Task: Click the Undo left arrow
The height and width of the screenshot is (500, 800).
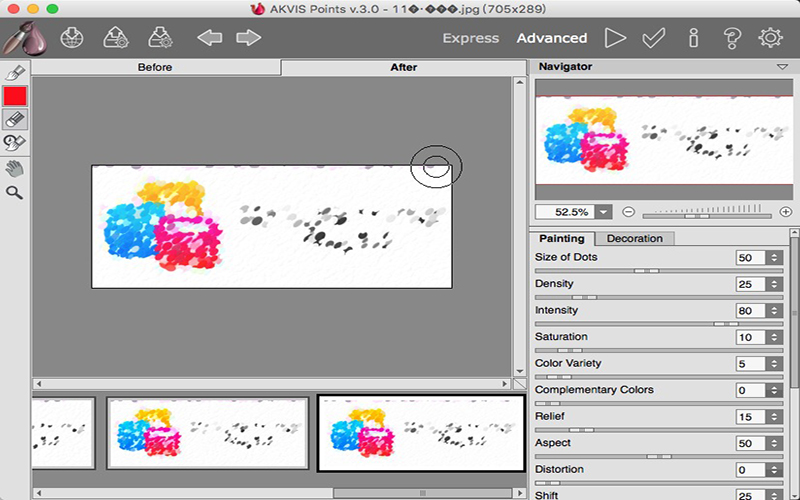Action: click(209, 38)
